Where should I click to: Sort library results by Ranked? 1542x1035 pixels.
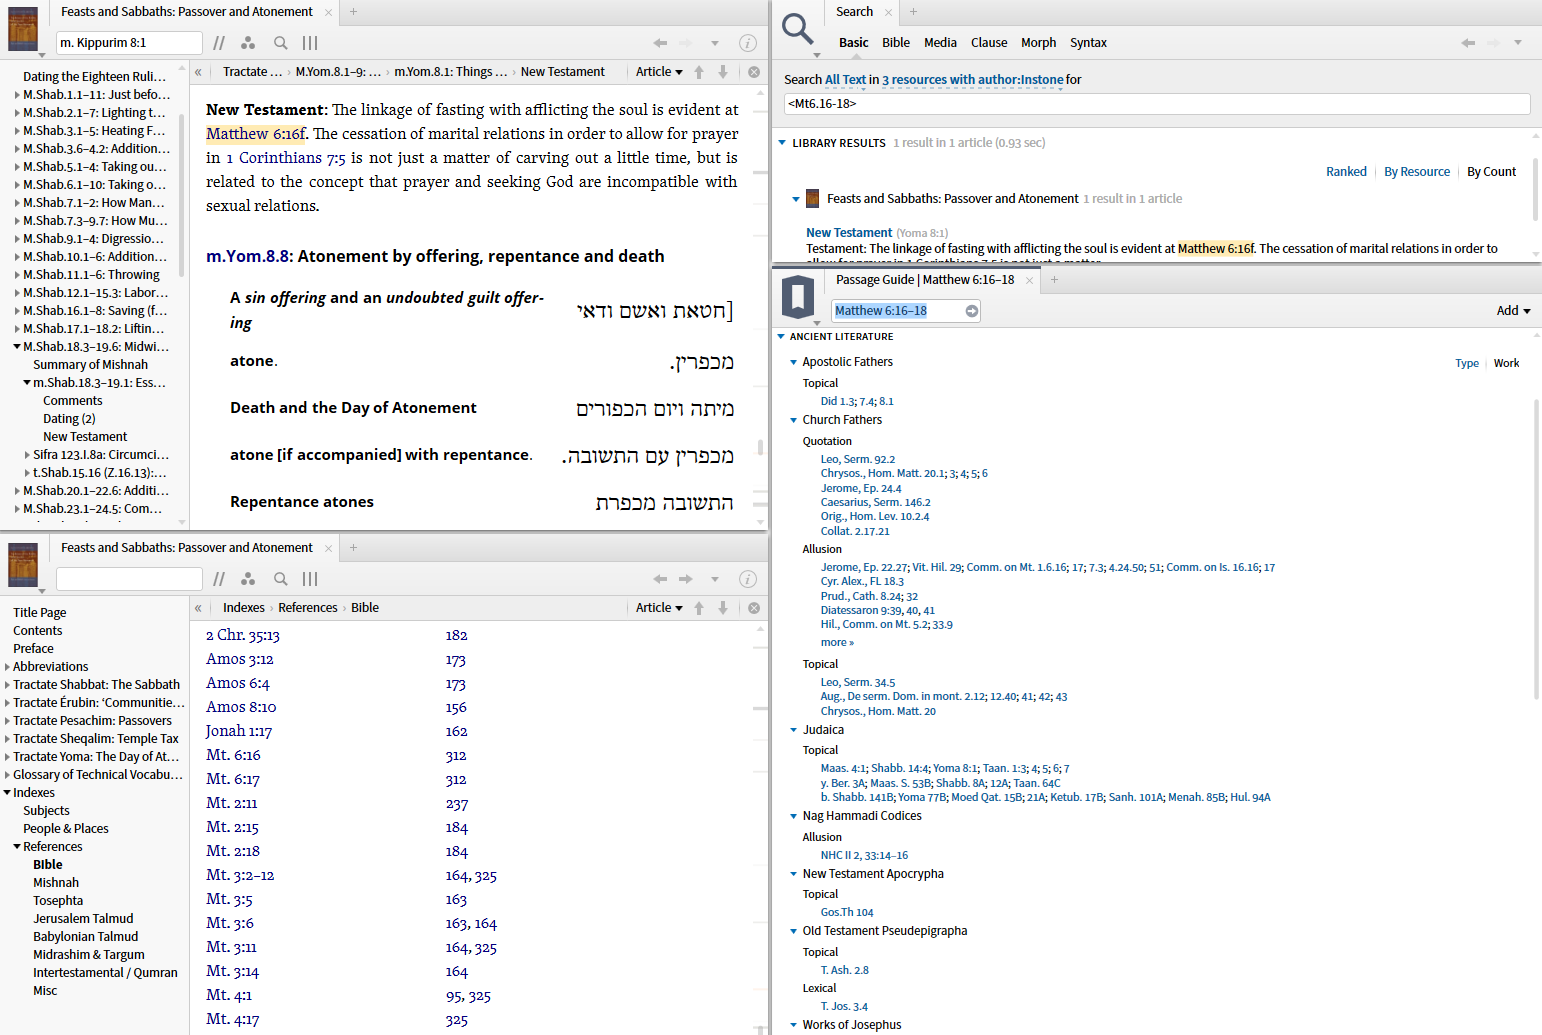point(1346,172)
